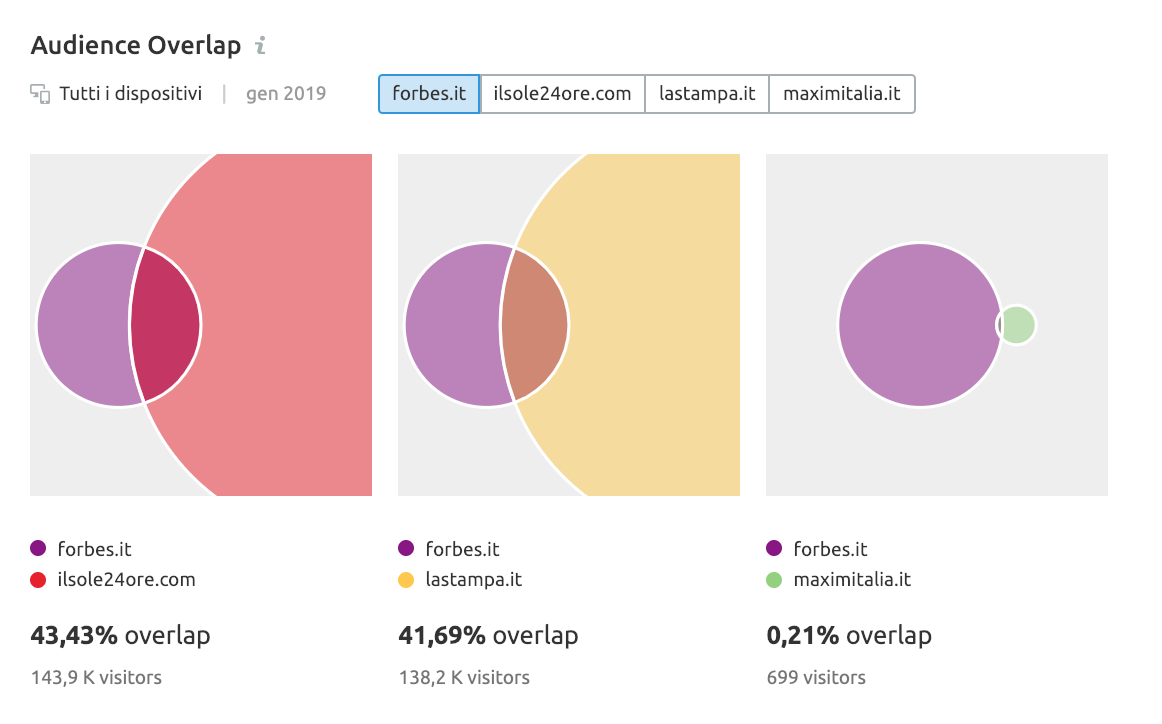Click the purple forbes.it dot above ilsole24ore.com
Screen dimensions: 1162x724
point(38,548)
